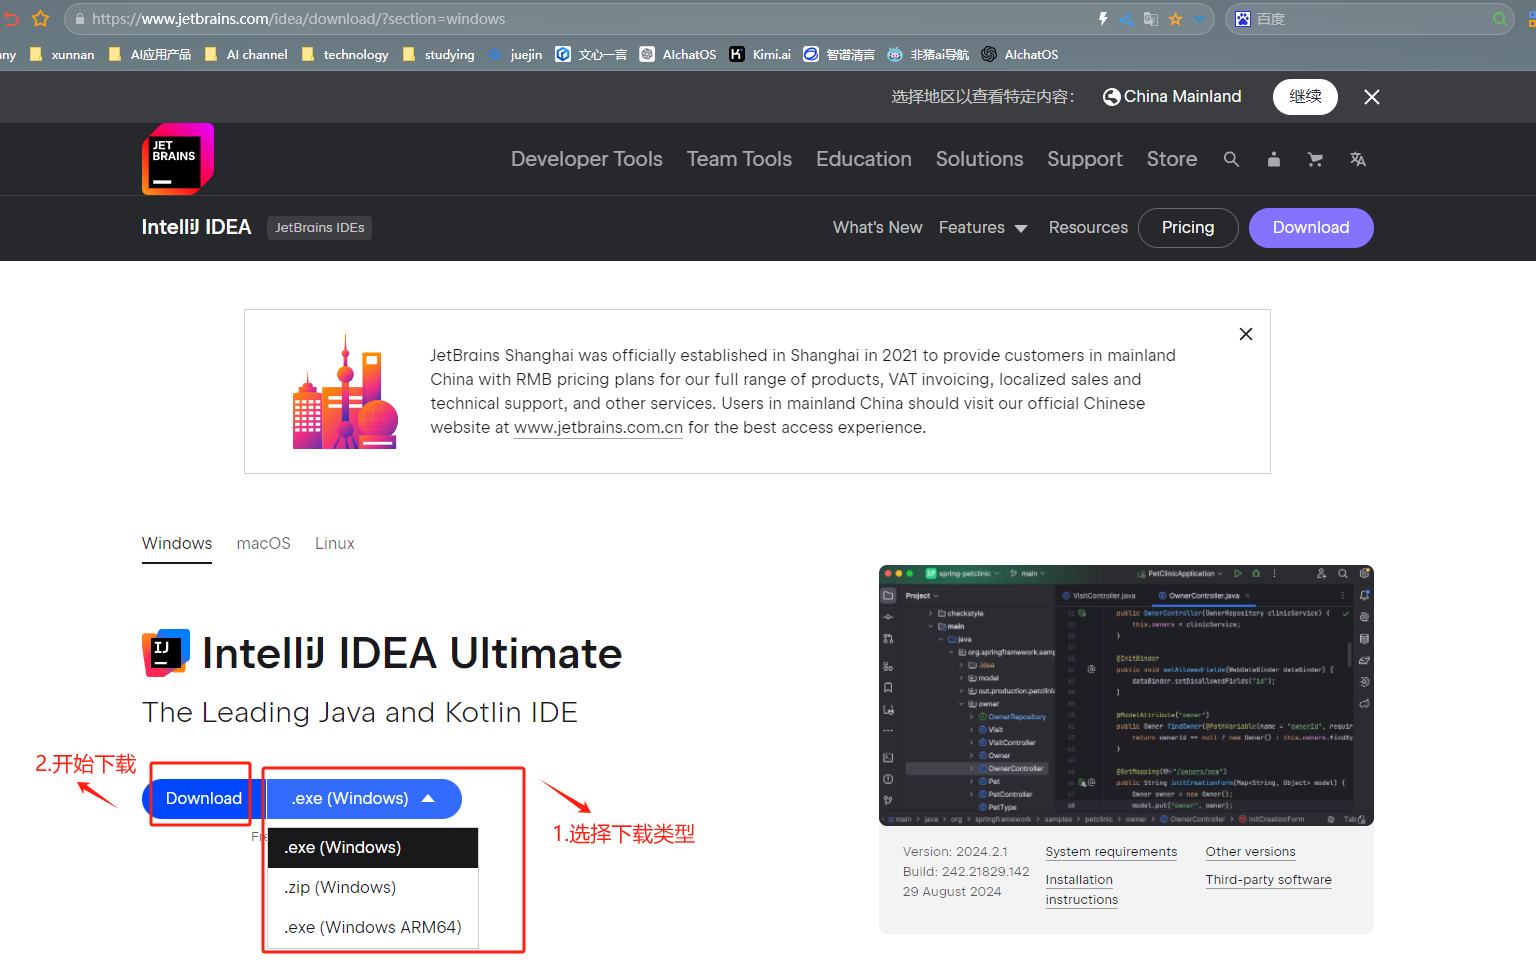Open the Resources link

[x=1088, y=228]
